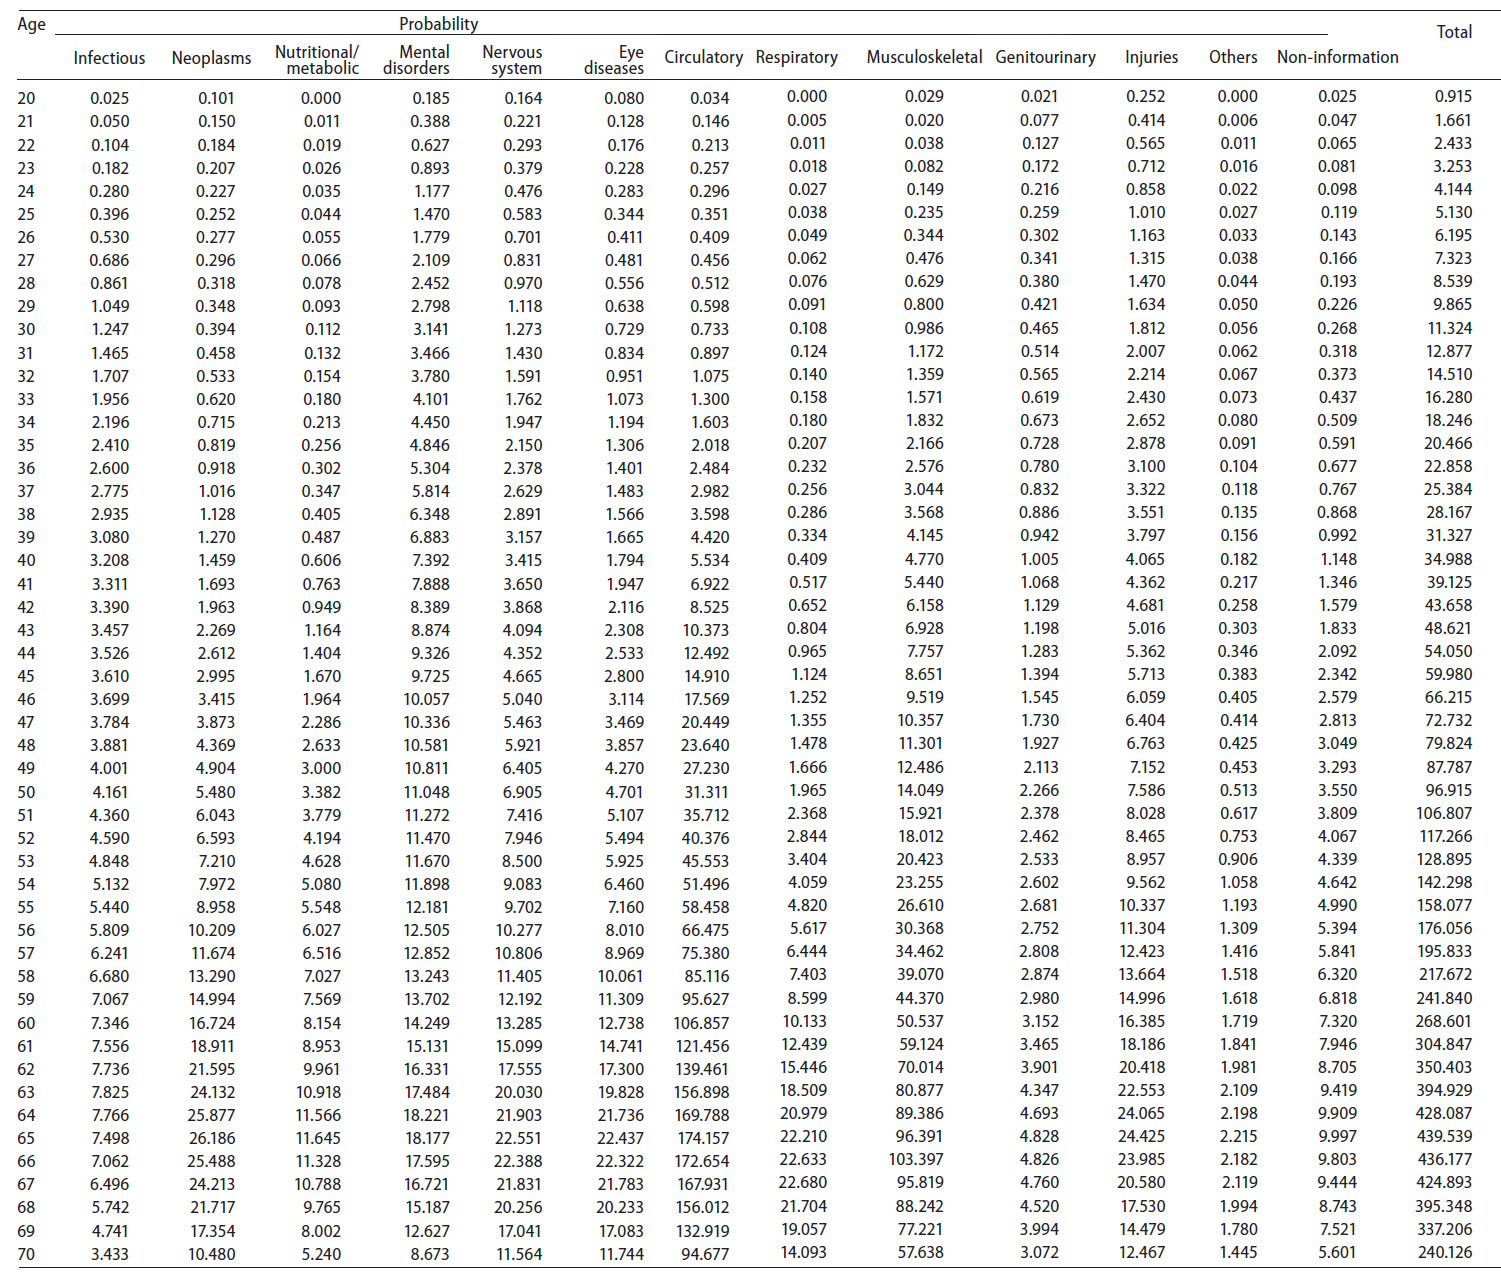The height and width of the screenshot is (1282, 1501).
Task: Click the Mental disorders column header
Action: (x=417, y=60)
